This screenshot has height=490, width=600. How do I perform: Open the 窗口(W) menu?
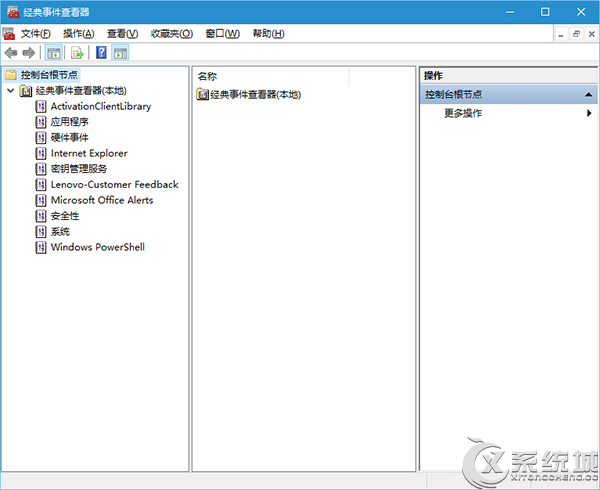click(x=222, y=34)
